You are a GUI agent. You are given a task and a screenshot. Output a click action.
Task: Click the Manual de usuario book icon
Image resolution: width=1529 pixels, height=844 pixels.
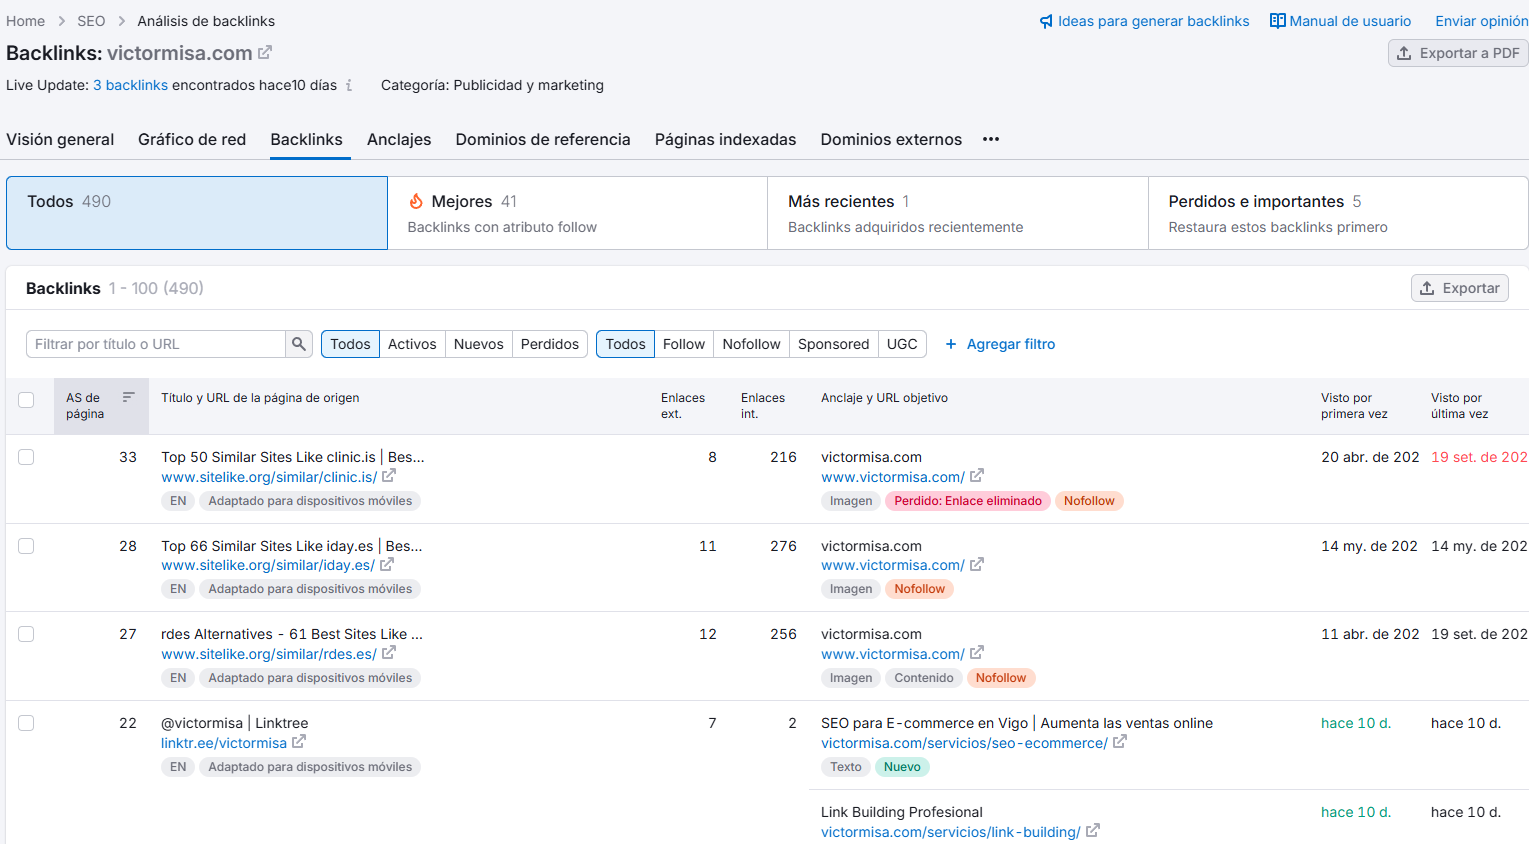click(1277, 21)
